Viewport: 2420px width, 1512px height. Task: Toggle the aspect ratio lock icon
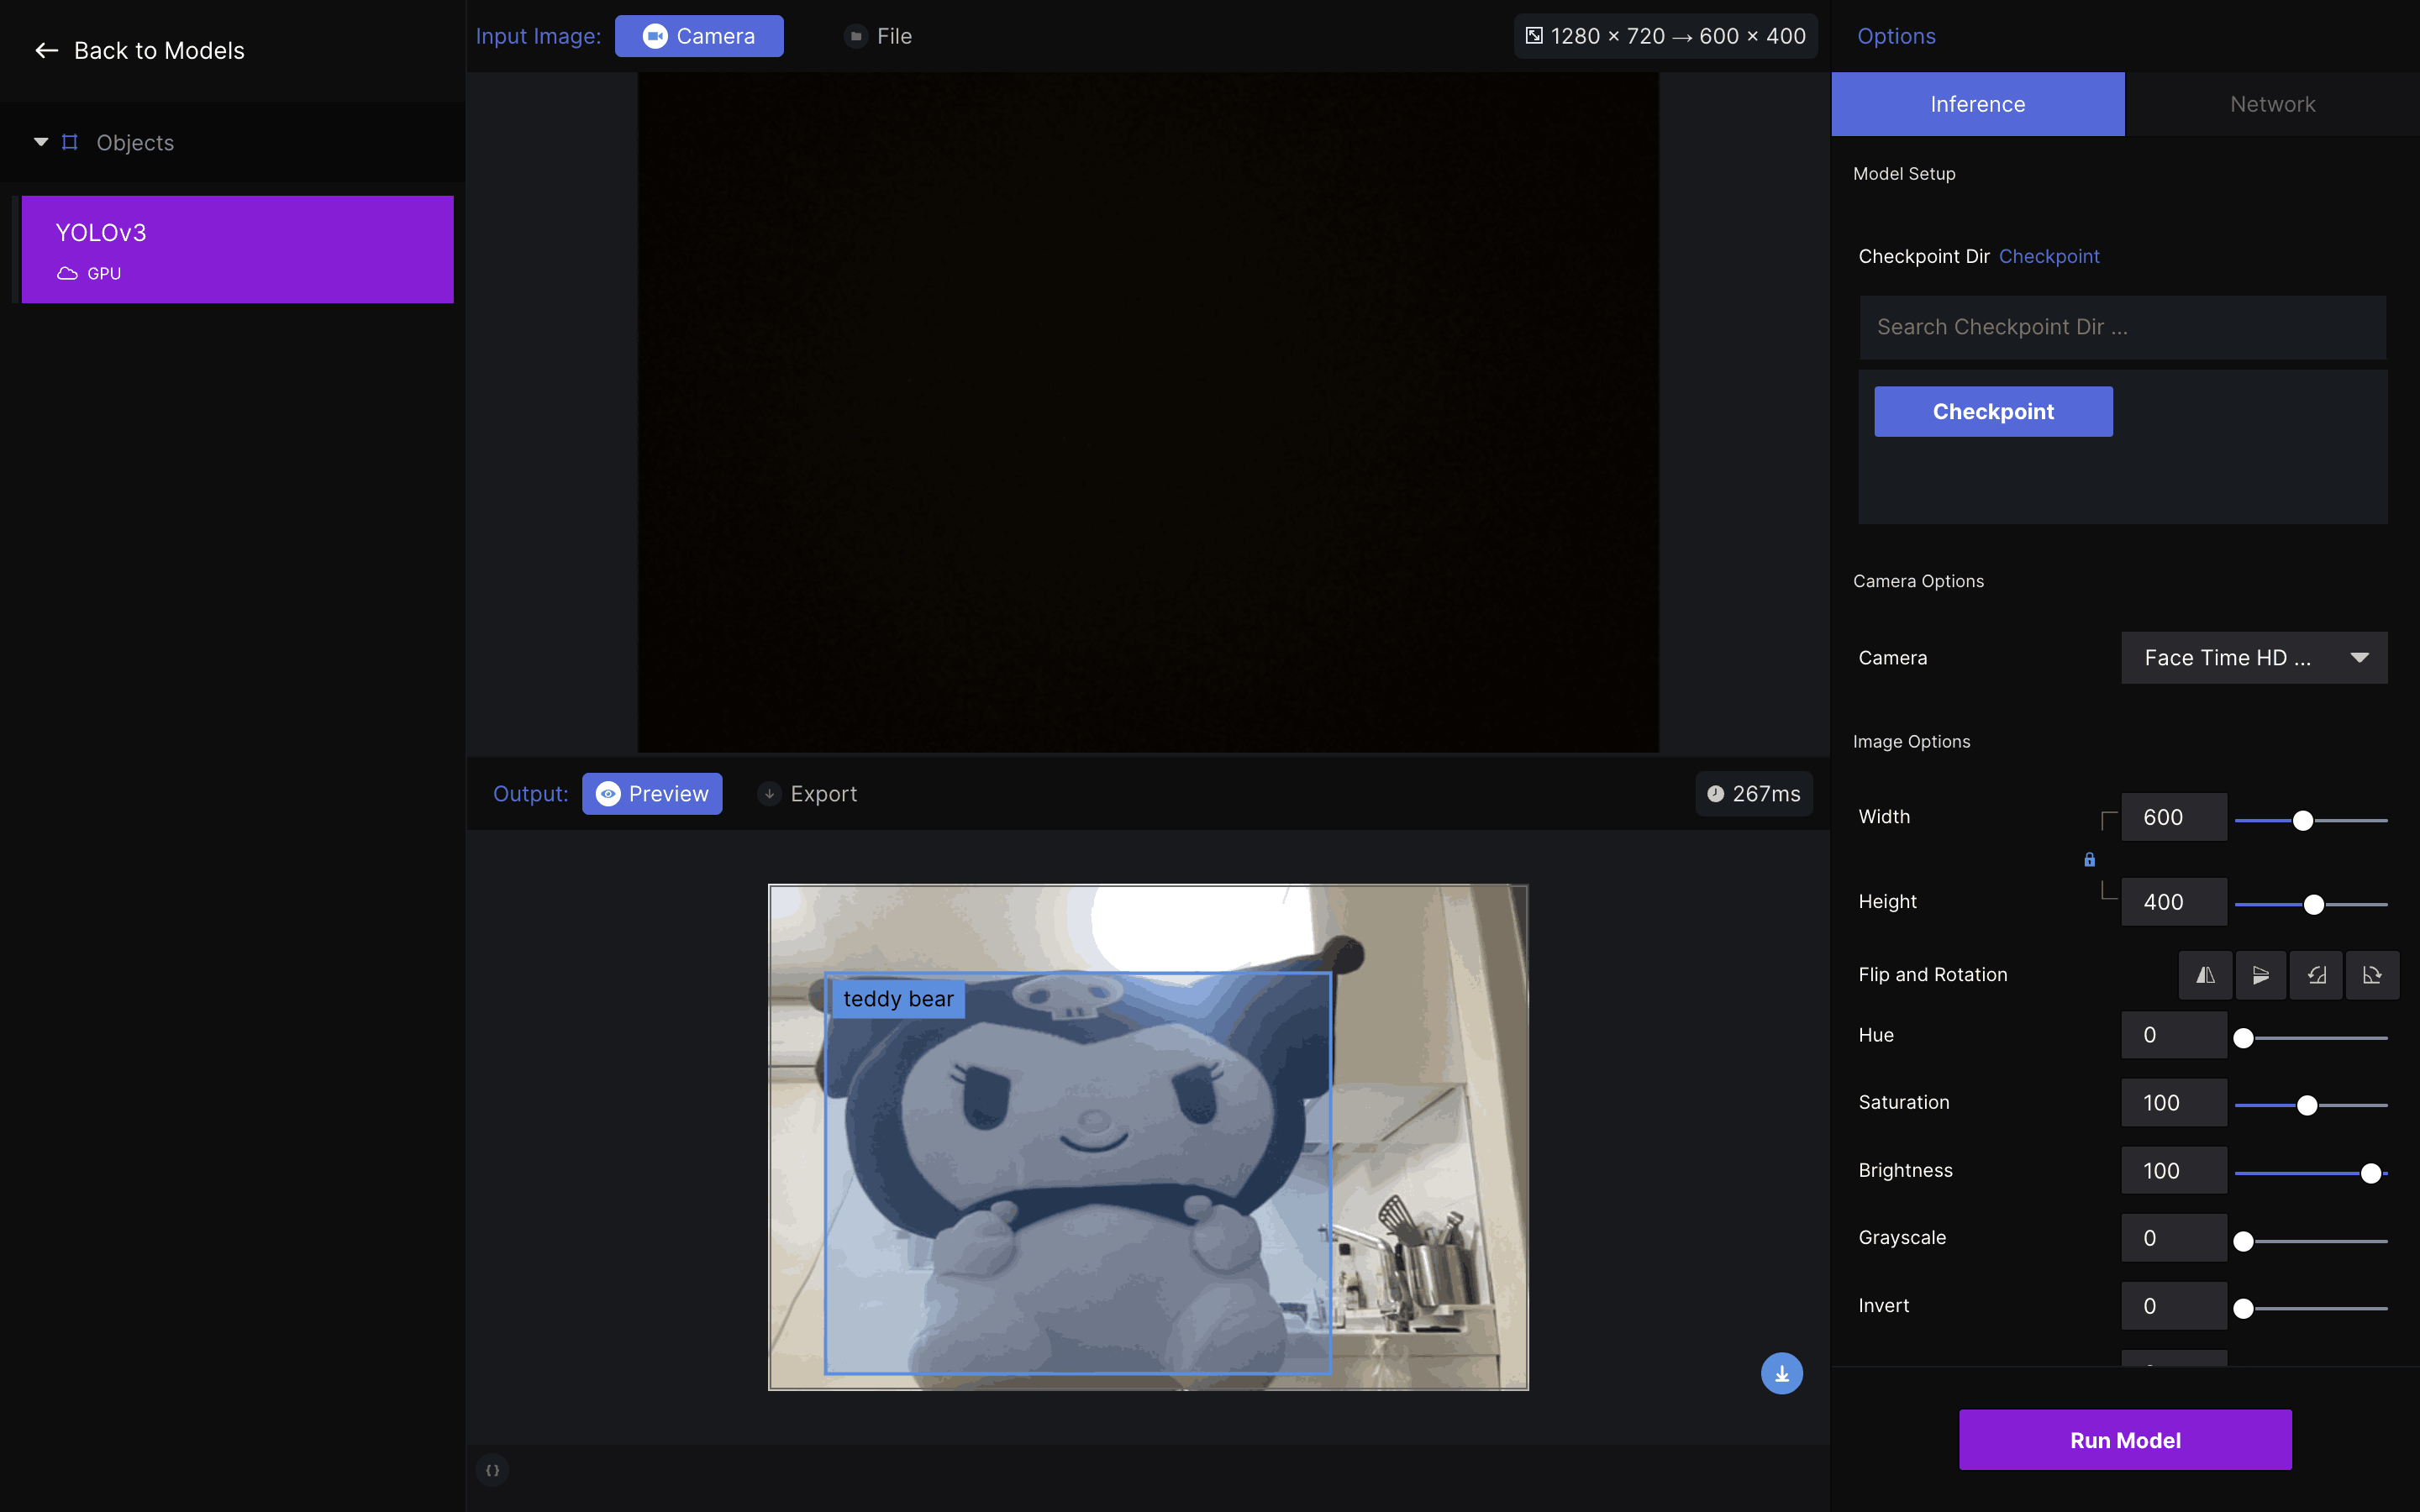(x=2089, y=859)
